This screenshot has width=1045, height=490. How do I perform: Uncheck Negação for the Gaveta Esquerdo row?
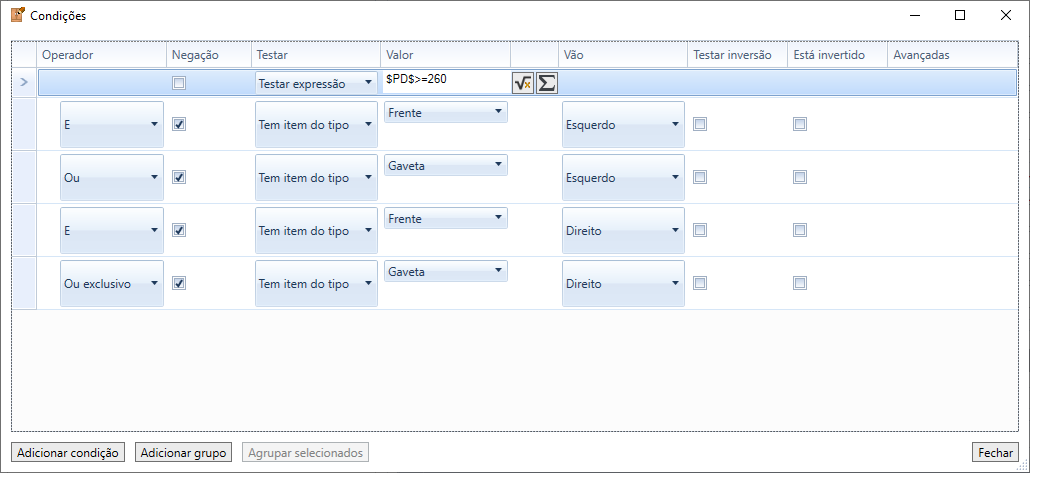179,177
